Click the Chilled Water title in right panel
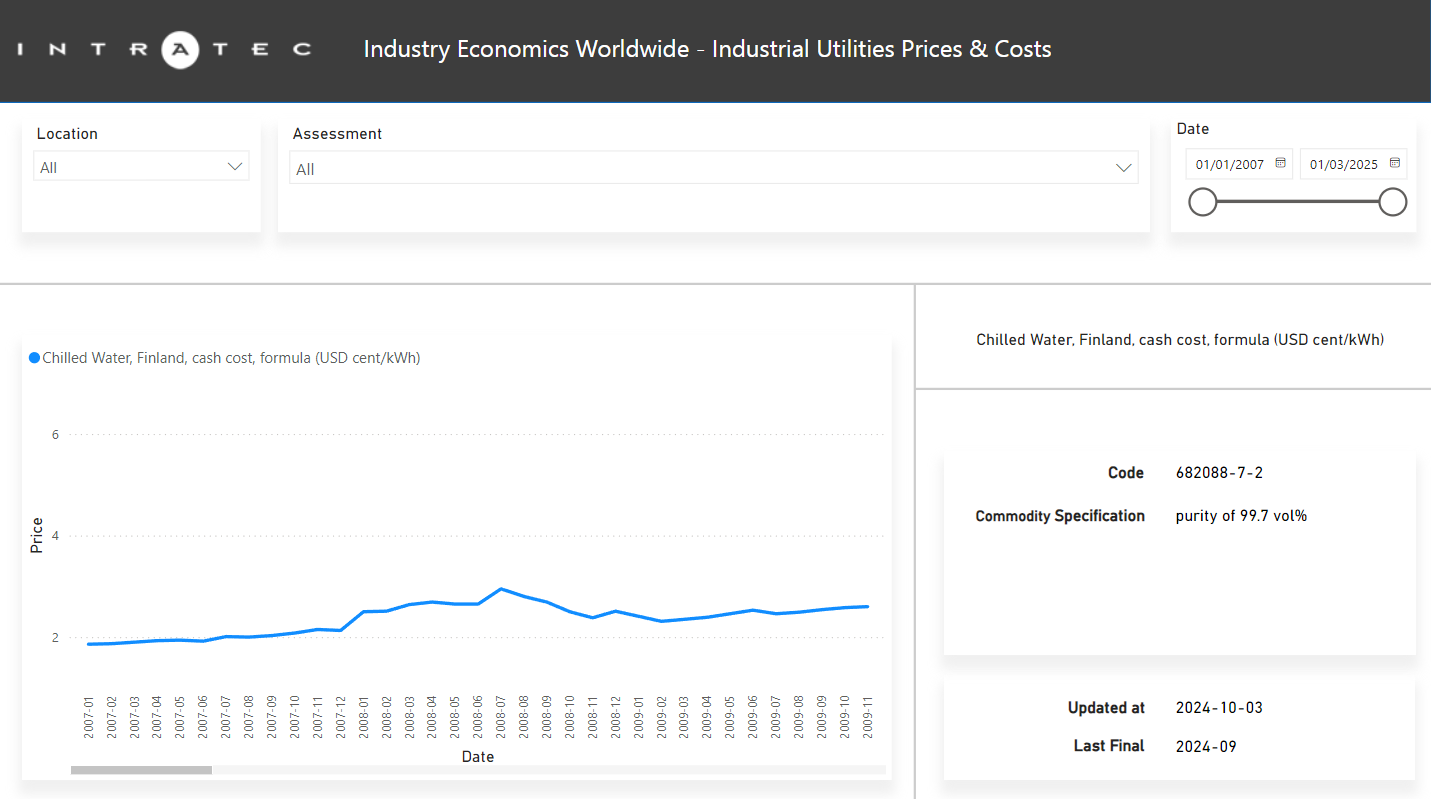Image resolution: width=1431 pixels, height=799 pixels. click(x=1180, y=340)
